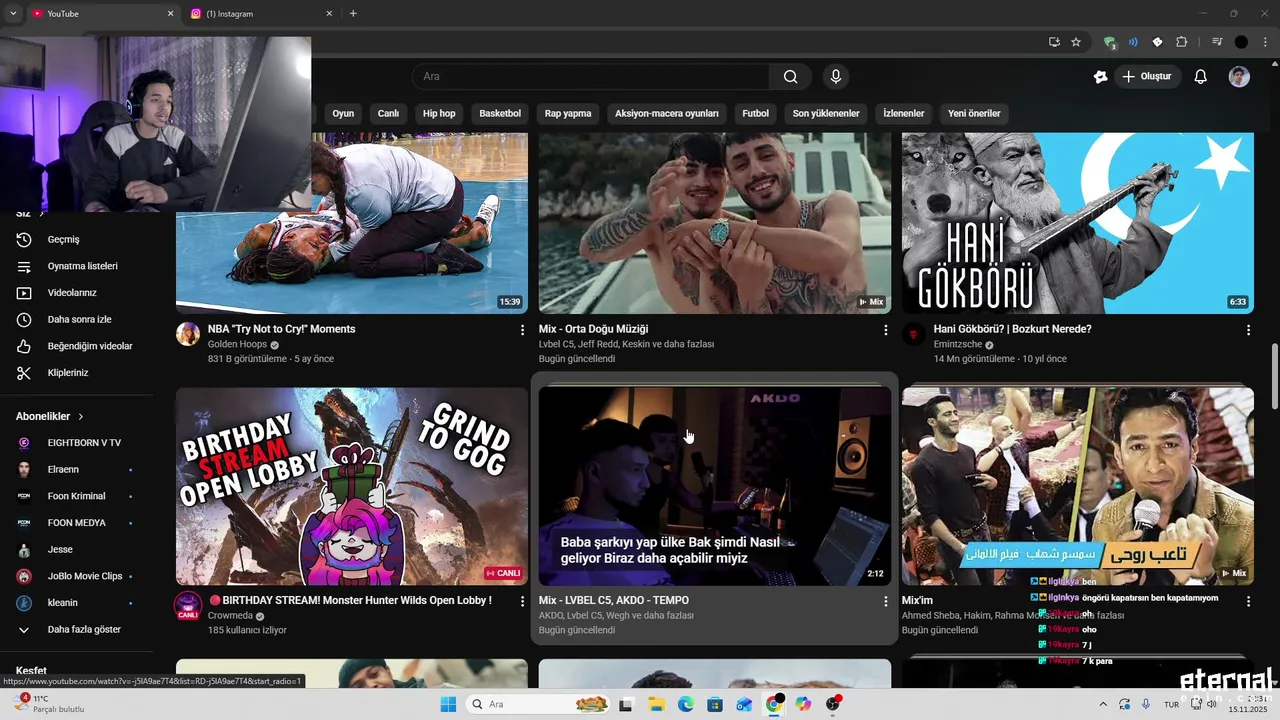Click the blue sound-wave extension icon

pyautogui.click(x=1133, y=42)
